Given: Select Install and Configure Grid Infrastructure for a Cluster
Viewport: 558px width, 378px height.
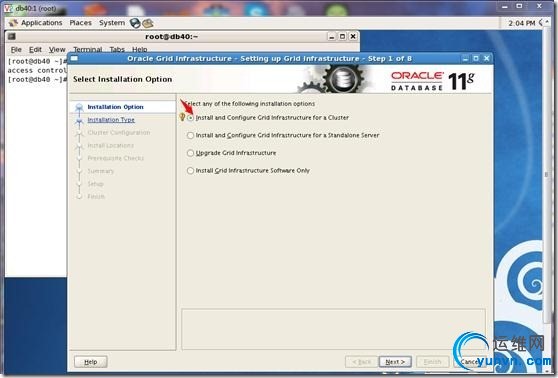Looking at the screenshot, I should tap(191, 117).
